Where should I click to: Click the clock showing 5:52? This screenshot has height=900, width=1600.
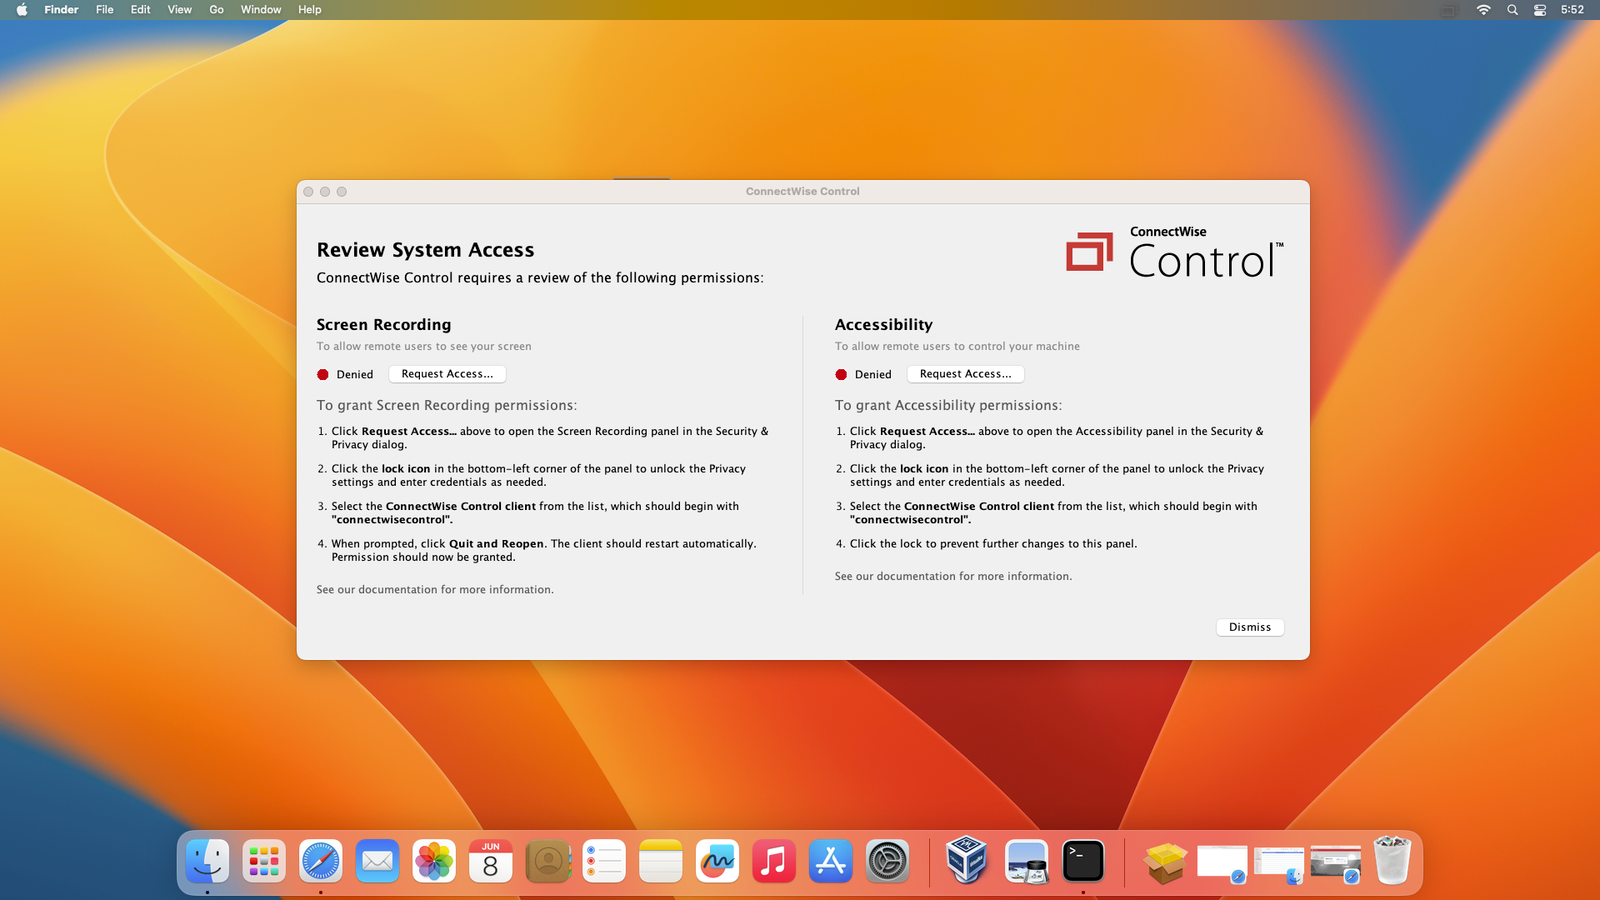[x=1572, y=10]
